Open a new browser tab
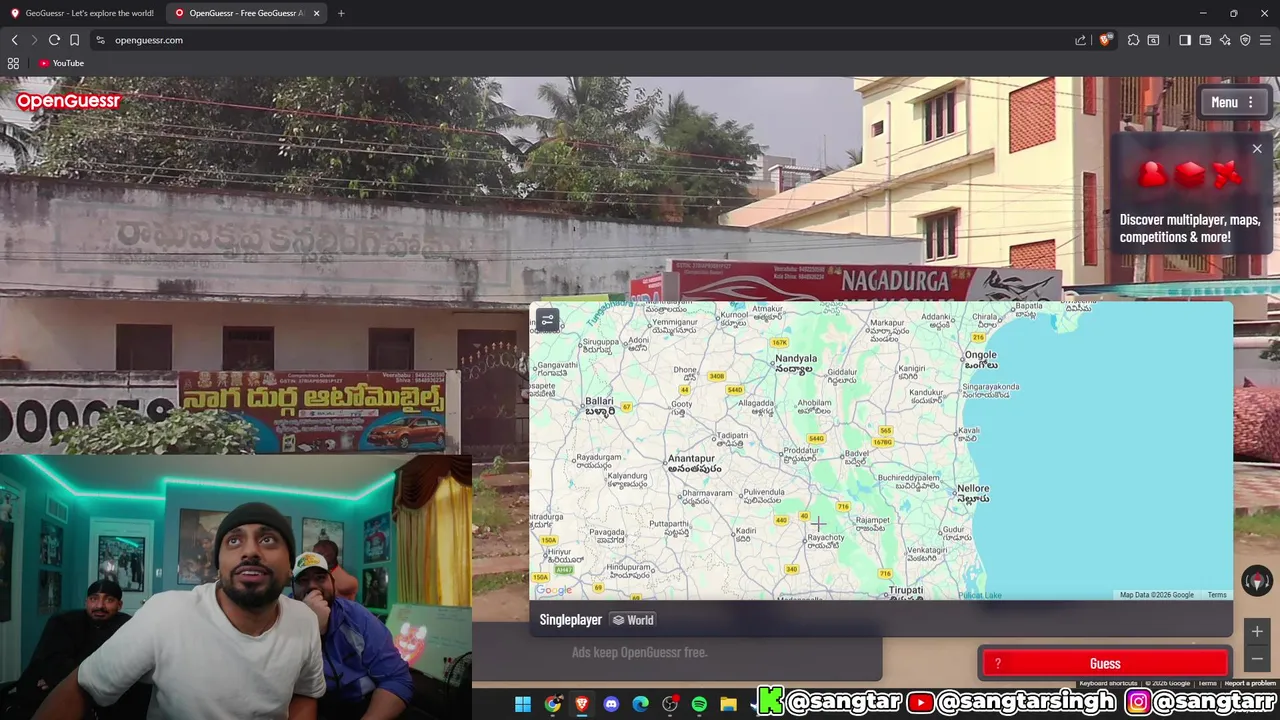Screen dimensions: 1280x720 coord(341,13)
